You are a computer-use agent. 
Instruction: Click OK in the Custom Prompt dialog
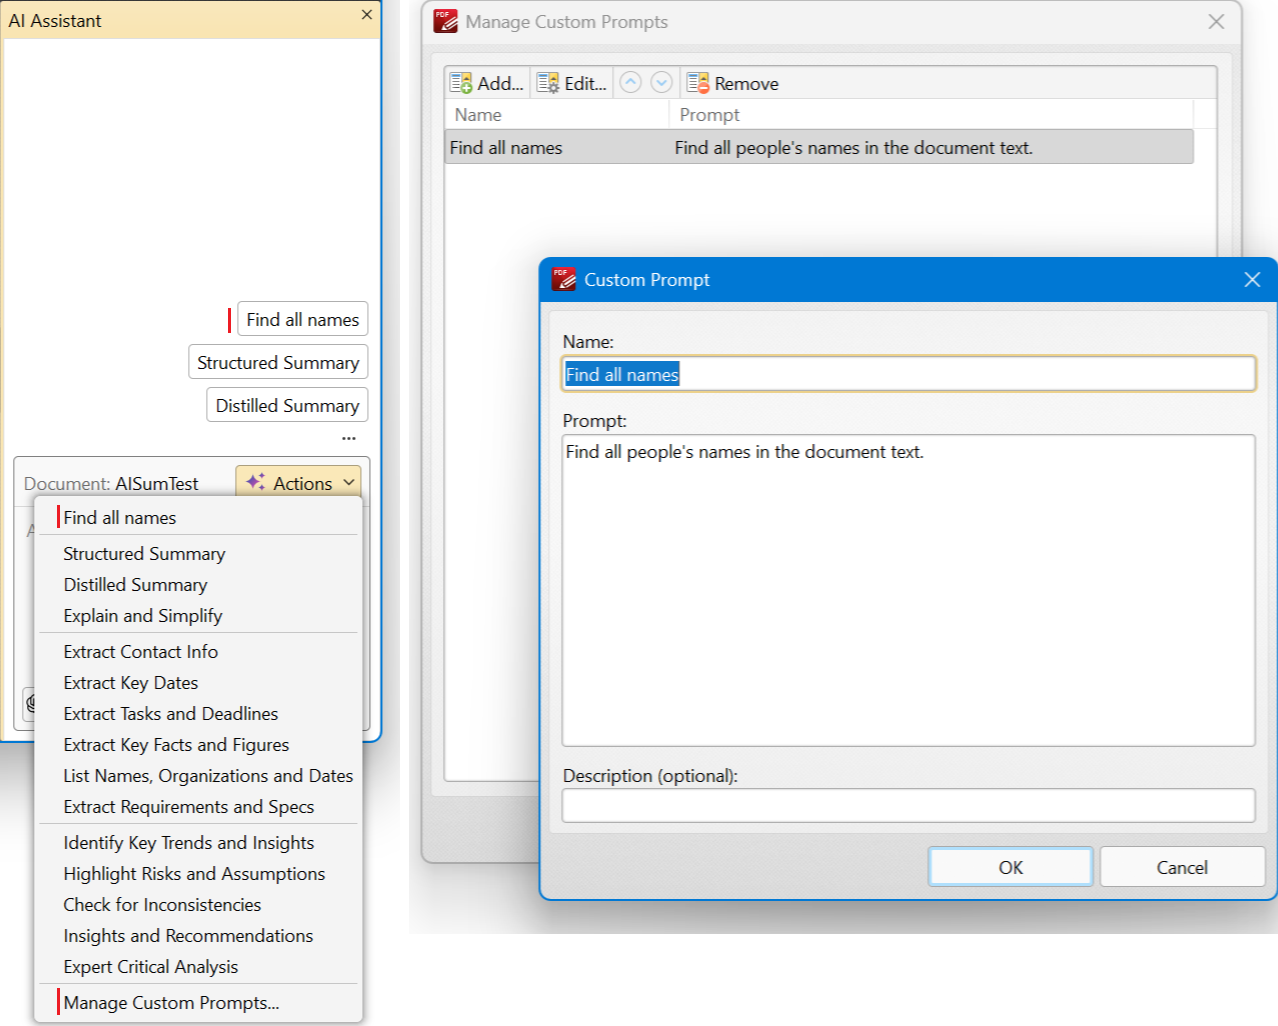pyautogui.click(x=1010, y=867)
